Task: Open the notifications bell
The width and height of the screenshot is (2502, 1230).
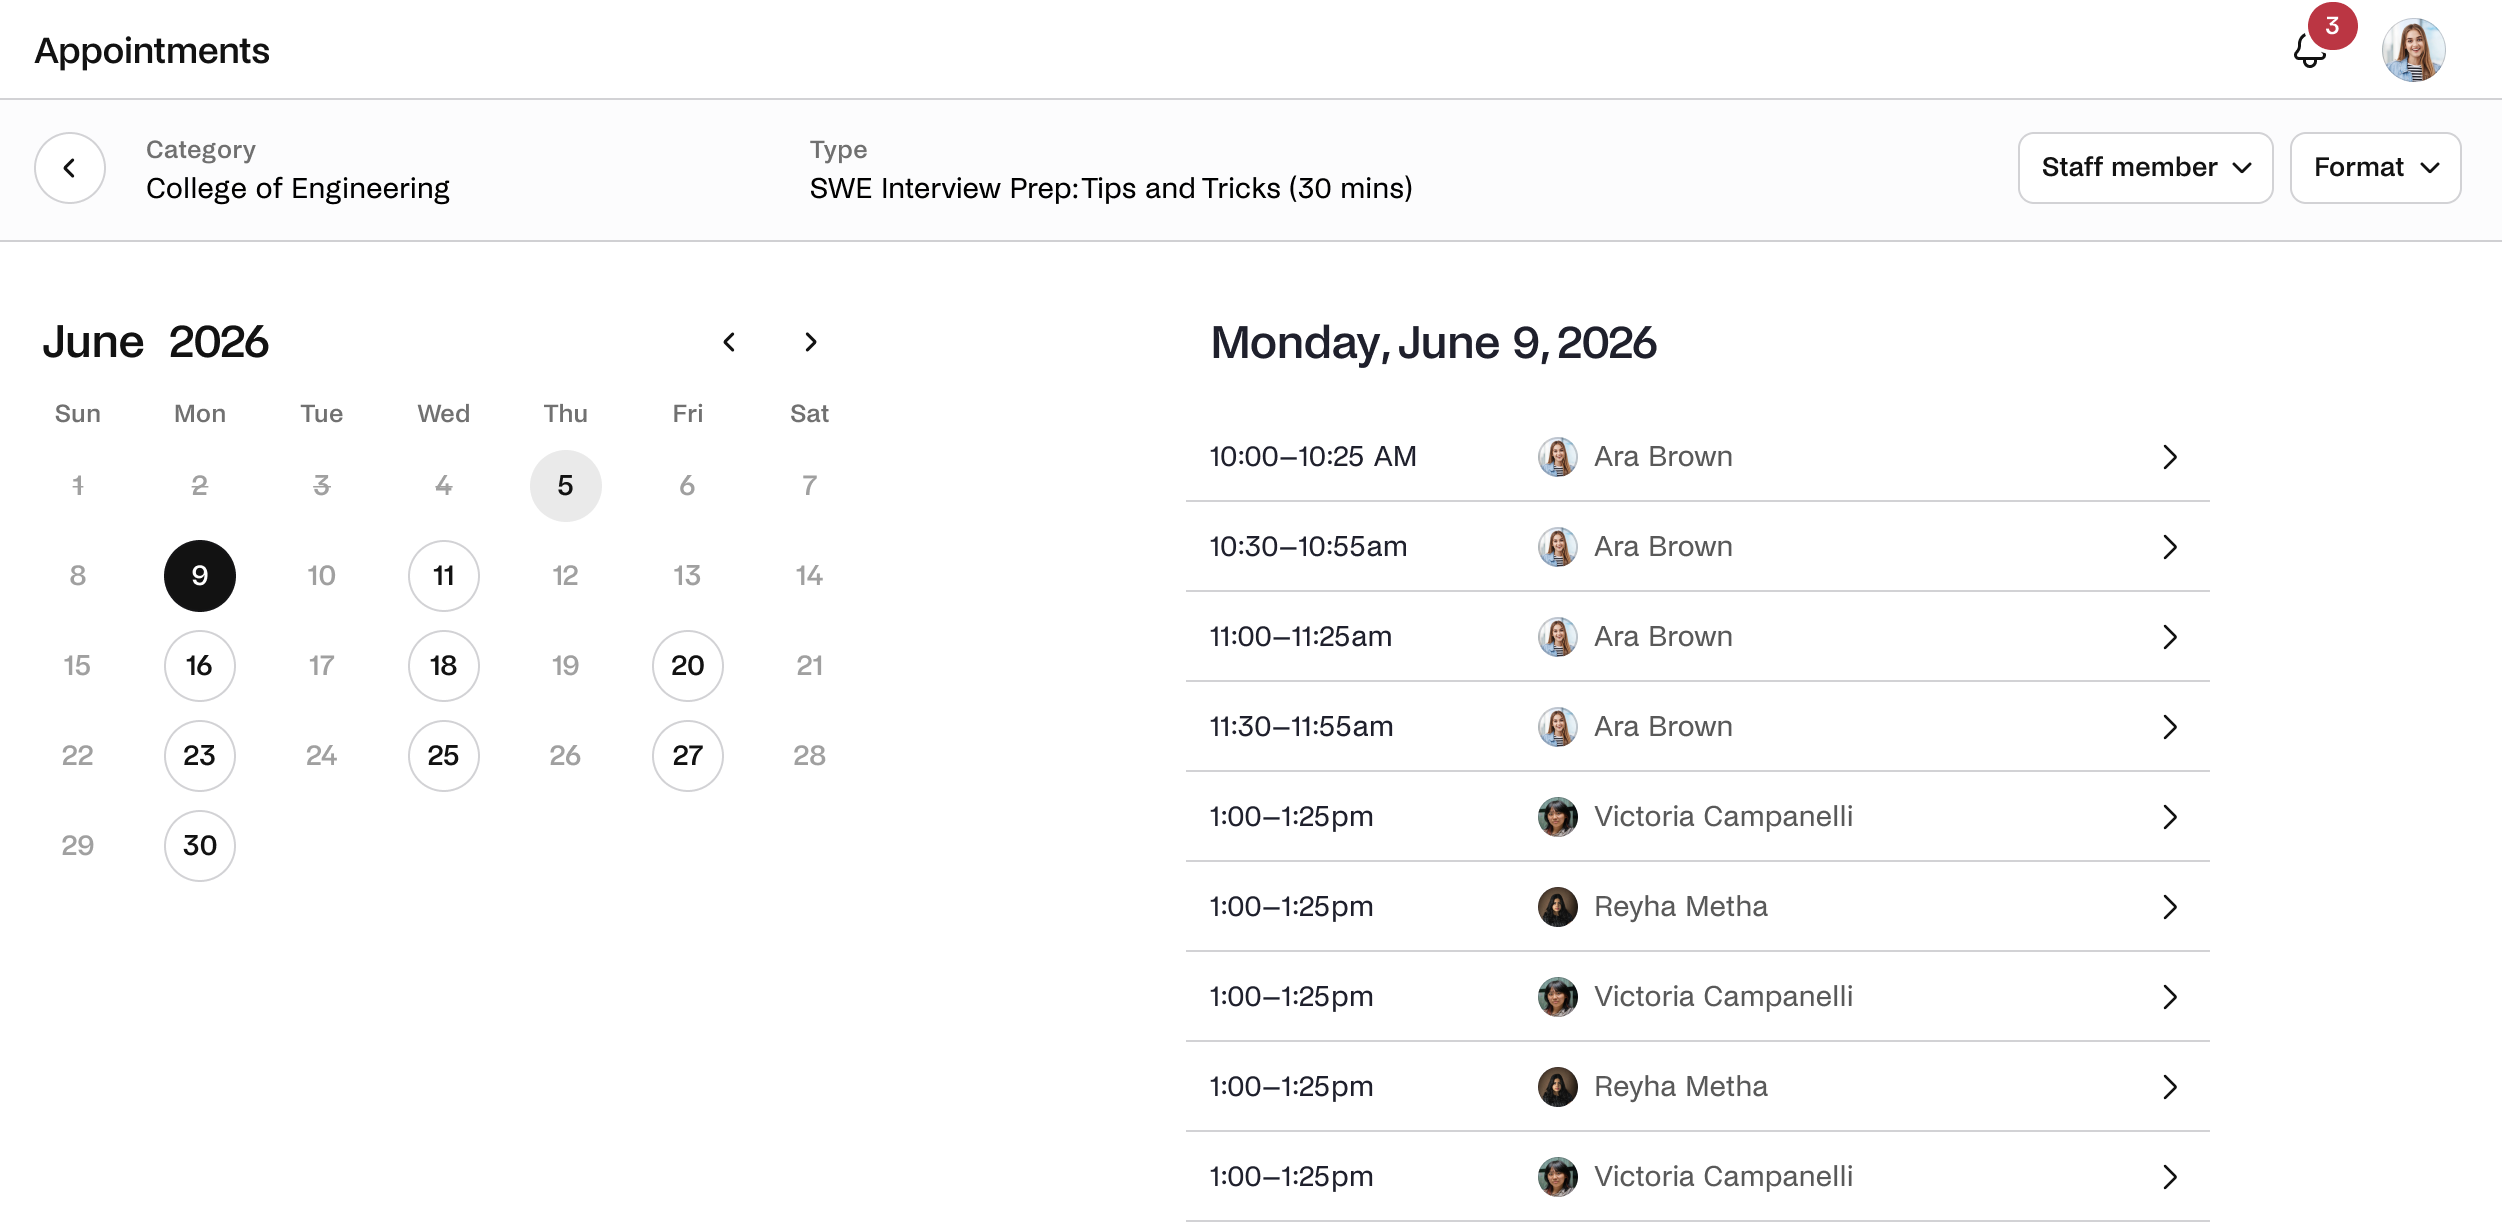Action: pyautogui.click(x=2310, y=50)
